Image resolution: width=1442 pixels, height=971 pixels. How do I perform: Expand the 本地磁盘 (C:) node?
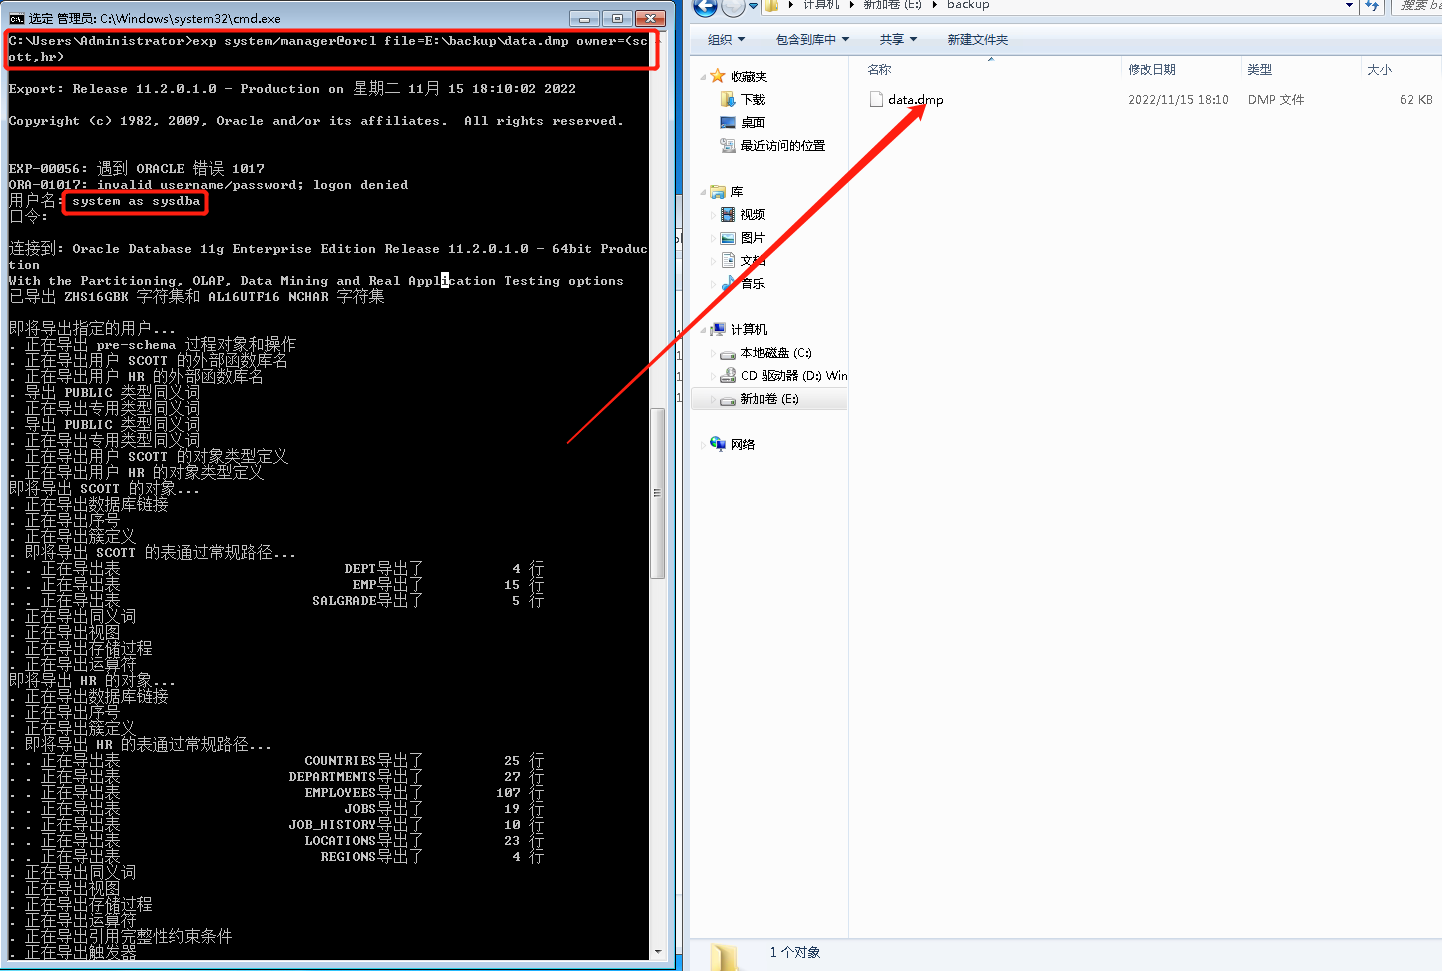[x=713, y=353]
